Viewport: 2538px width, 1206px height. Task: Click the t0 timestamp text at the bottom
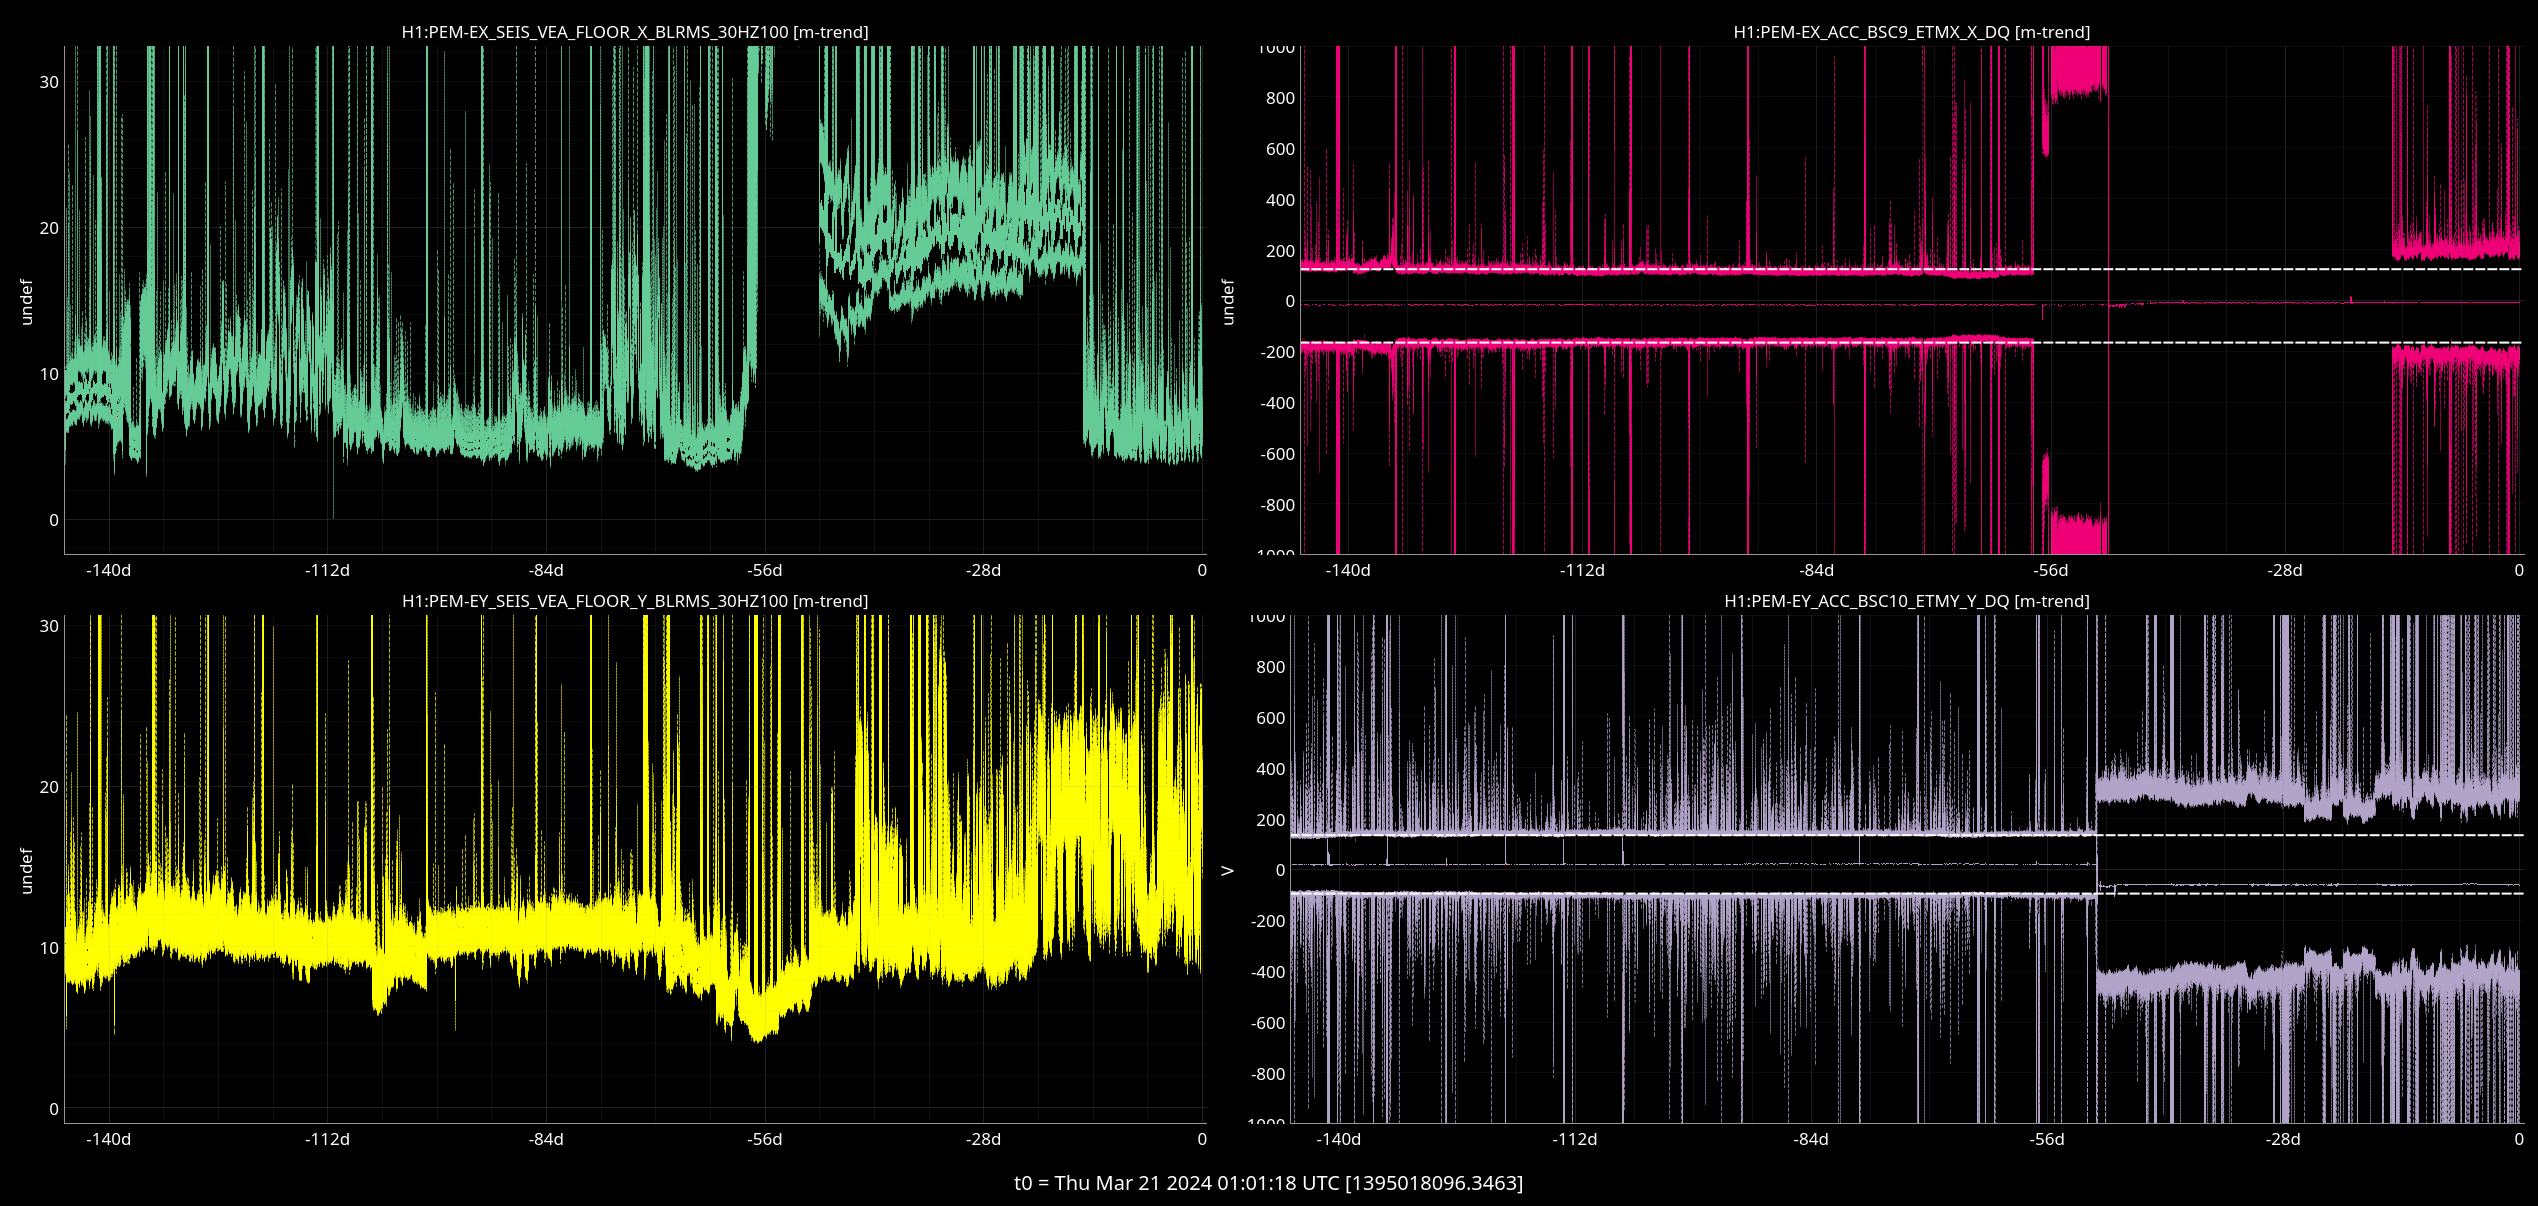(1268, 1183)
